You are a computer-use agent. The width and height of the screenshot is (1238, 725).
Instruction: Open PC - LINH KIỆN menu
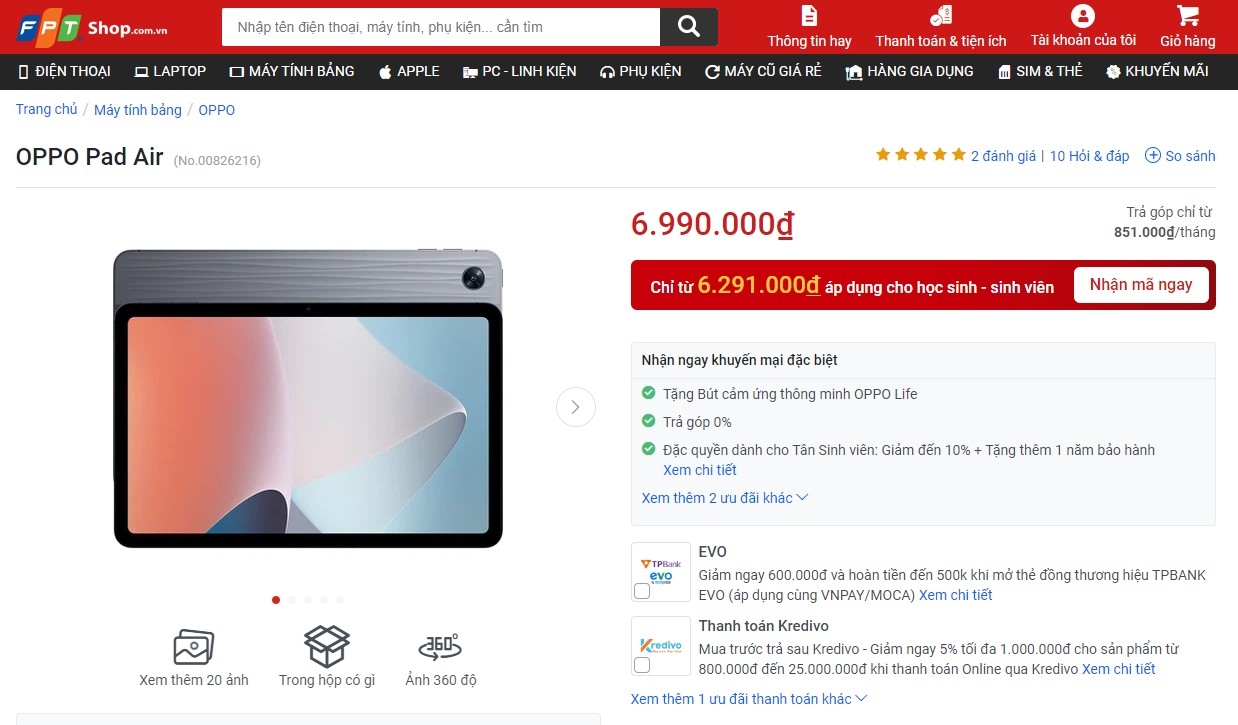click(x=520, y=71)
